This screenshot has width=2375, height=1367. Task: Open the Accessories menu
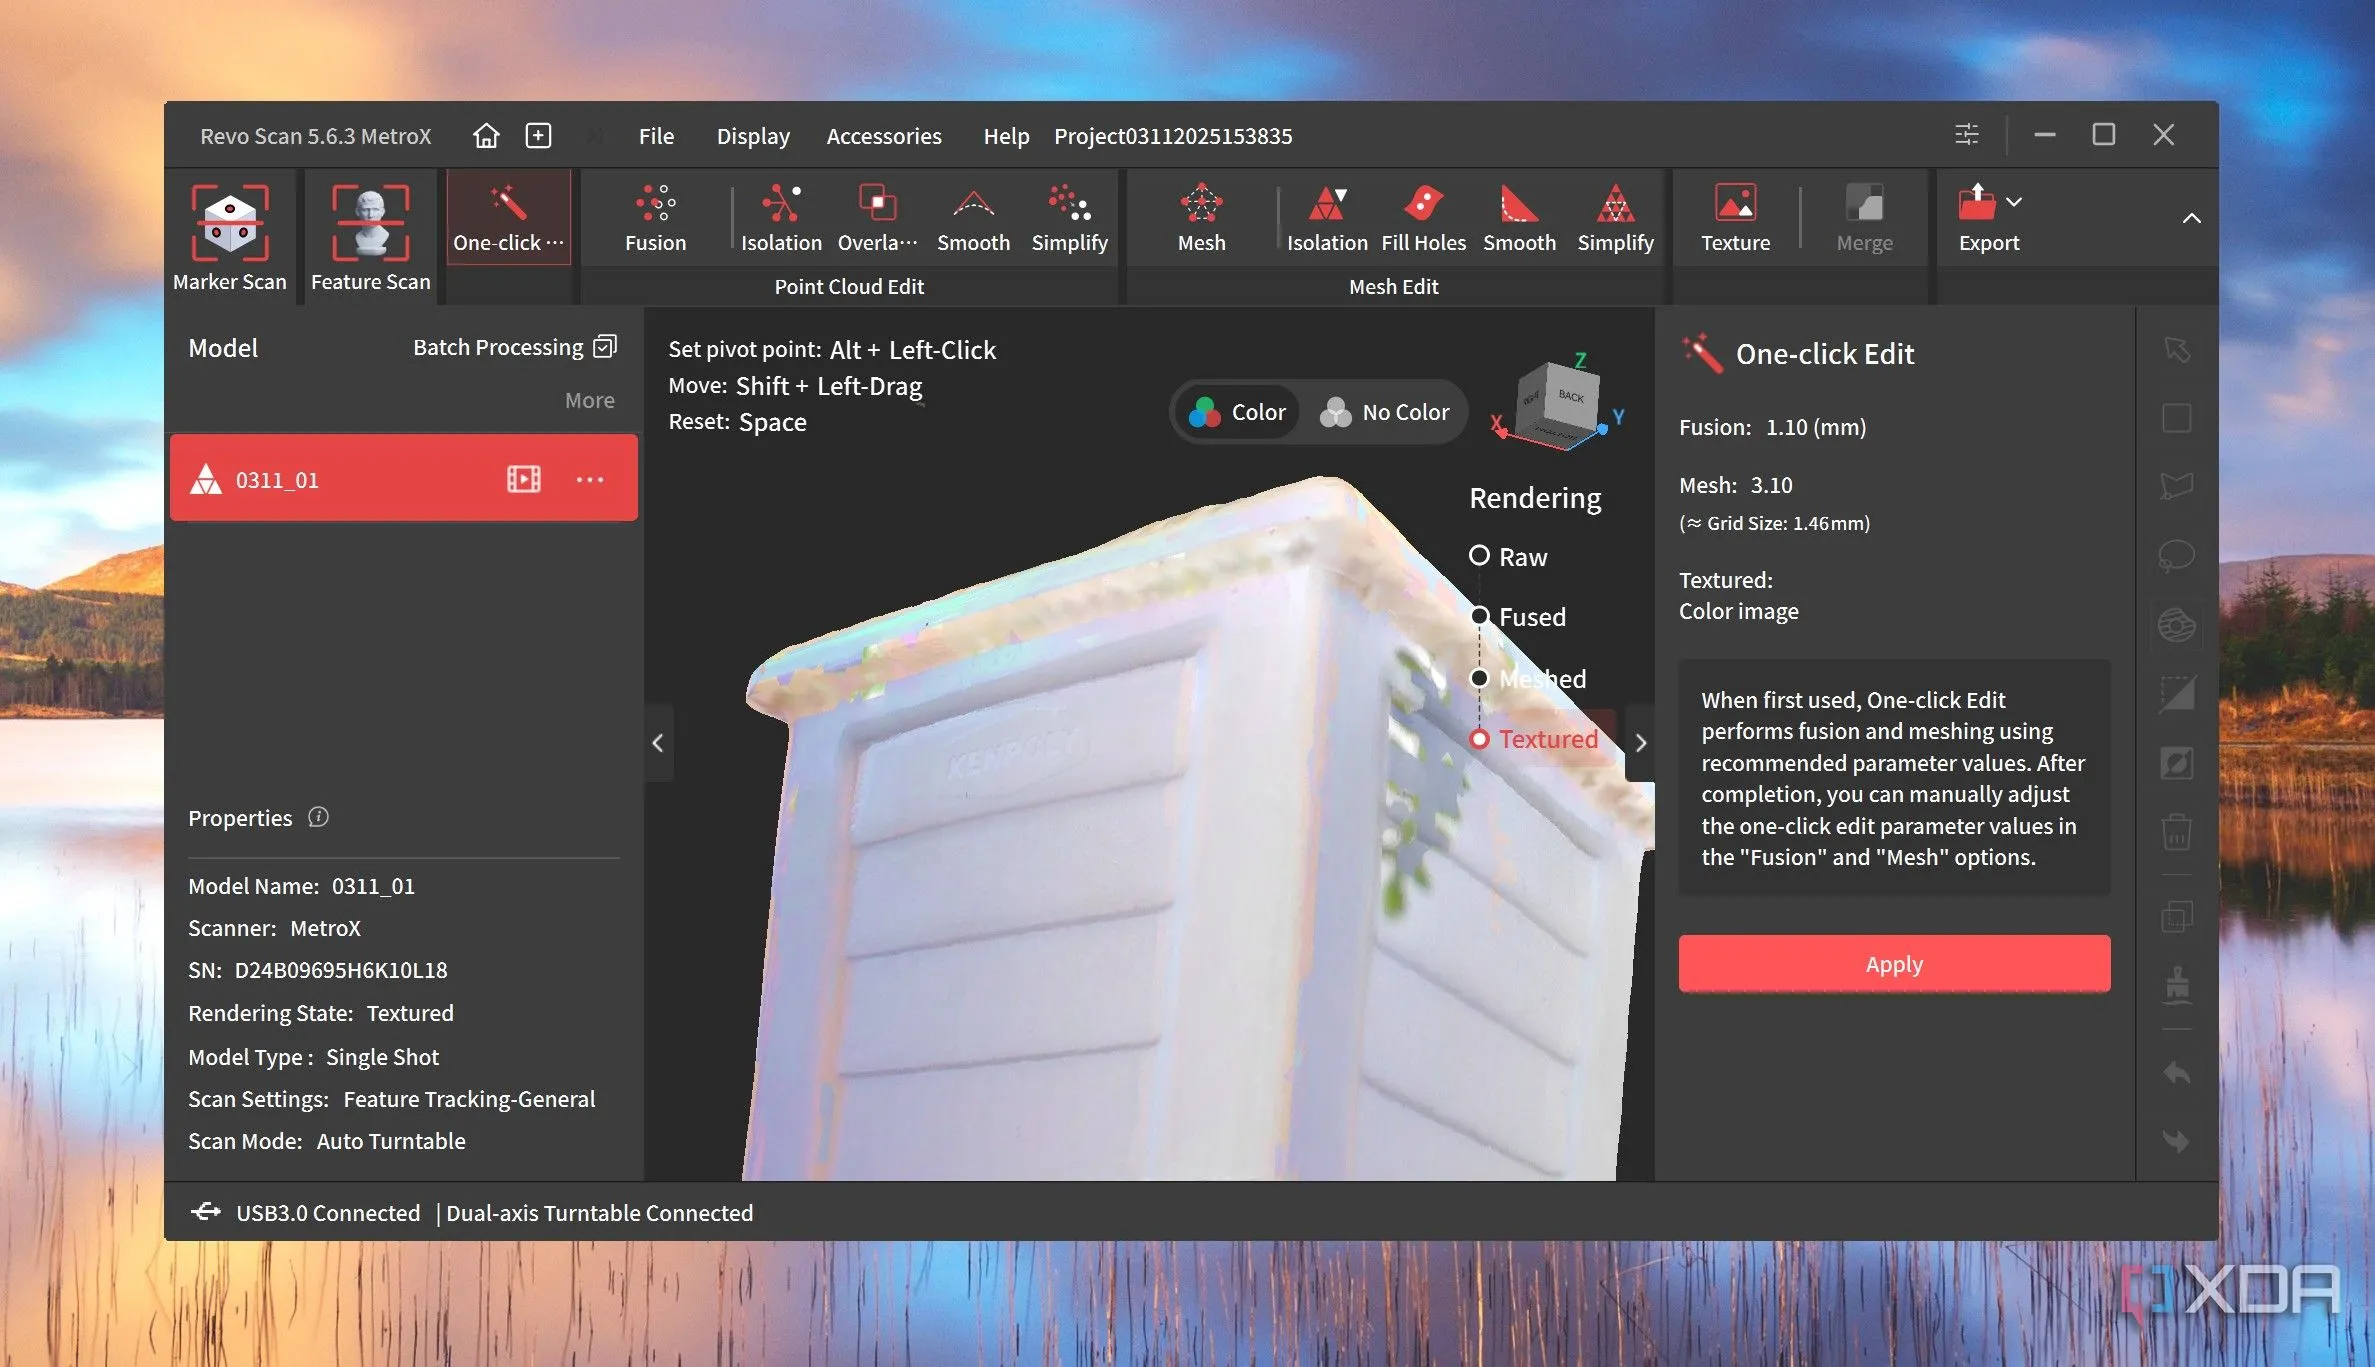tap(884, 136)
